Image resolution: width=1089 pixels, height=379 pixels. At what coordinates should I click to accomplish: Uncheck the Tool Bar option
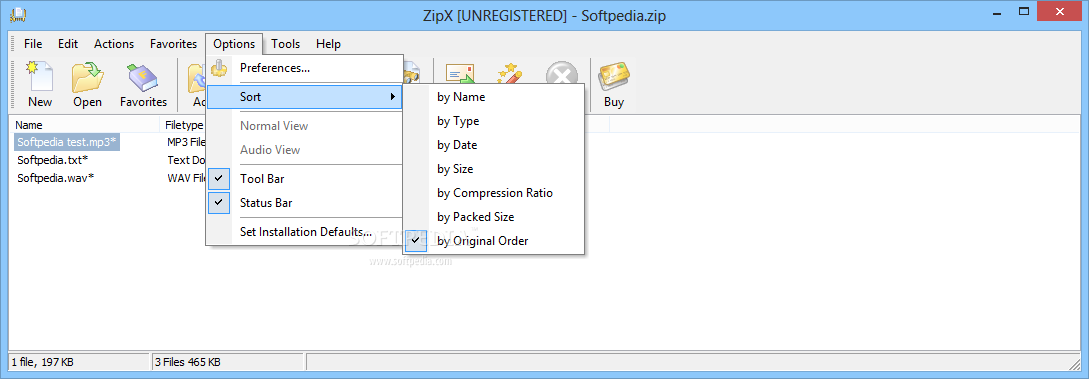pyautogui.click(x=304, y=178)
